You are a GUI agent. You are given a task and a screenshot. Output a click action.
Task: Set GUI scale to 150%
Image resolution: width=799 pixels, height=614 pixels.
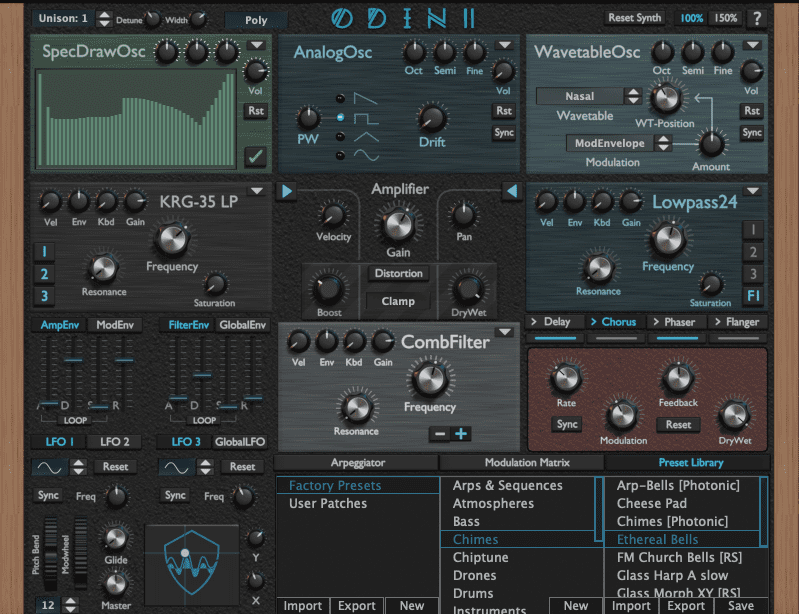pos(725,18)
